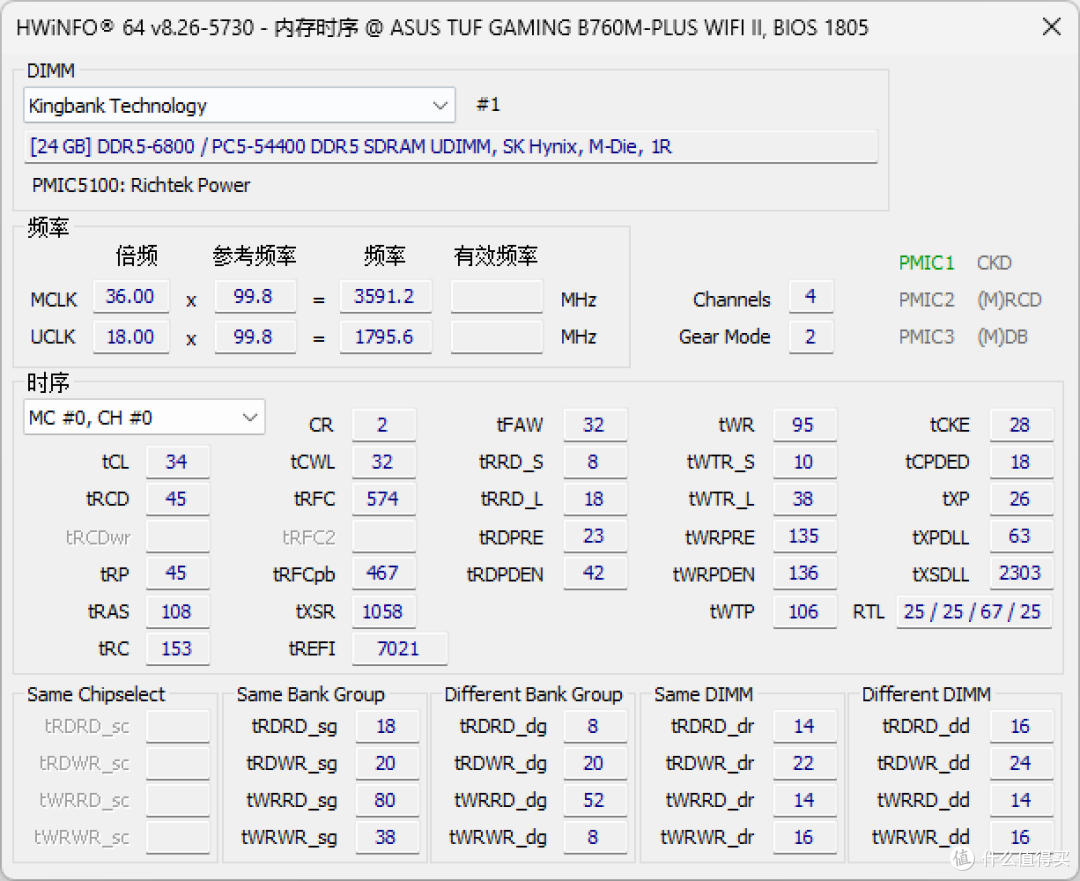Click the tWTP value 106
1080x881 pixels.
(804, 612)
